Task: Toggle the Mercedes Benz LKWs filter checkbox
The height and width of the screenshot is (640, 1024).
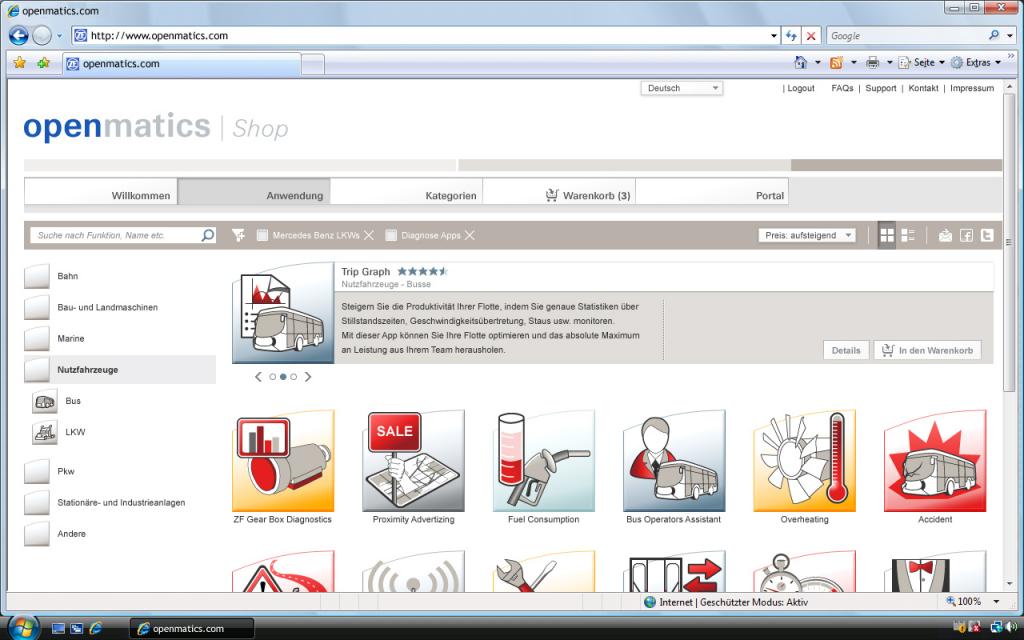Action: pyautogui.click(x=263, y=235)
